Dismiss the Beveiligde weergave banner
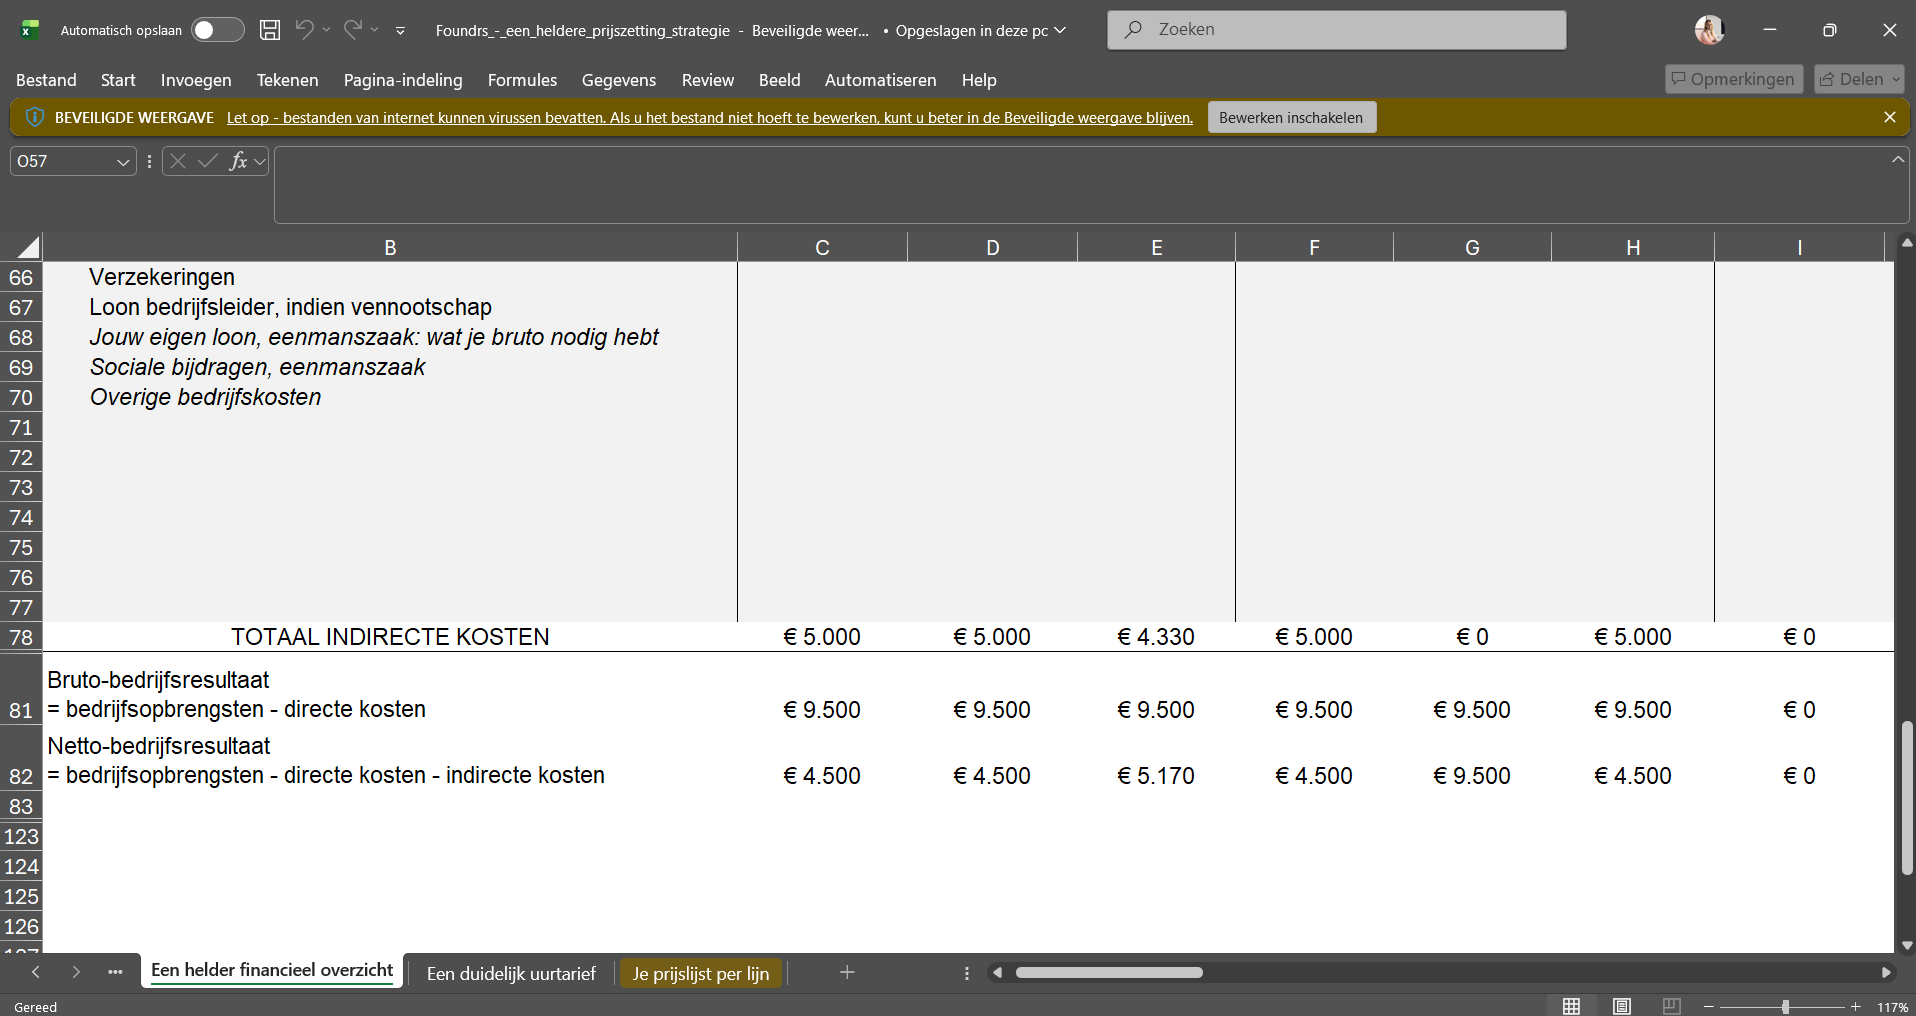Image resolution: width=1916 pixels, height=1016 pixels. pyautogui.click(x=1889, y=118)
